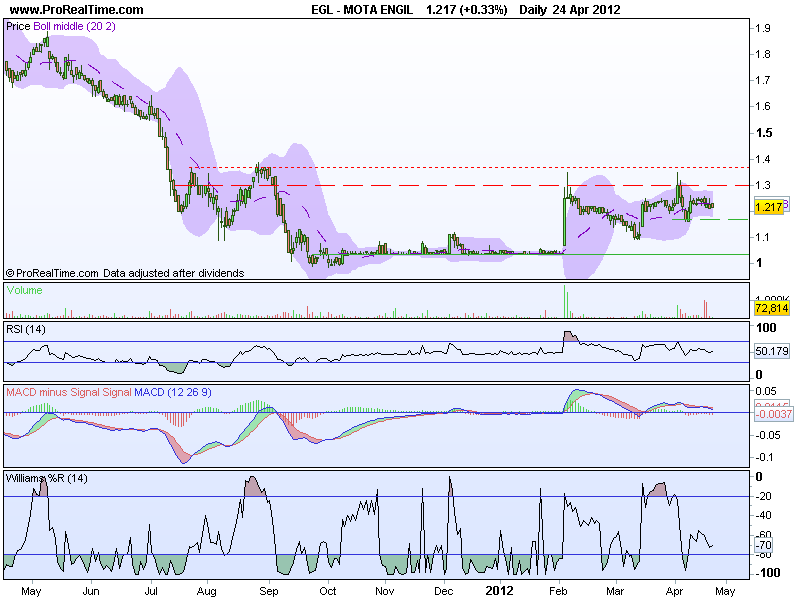Click the 50.179 RSI value tag
This screenshot has width=800, height=600.
coord(772,351)
